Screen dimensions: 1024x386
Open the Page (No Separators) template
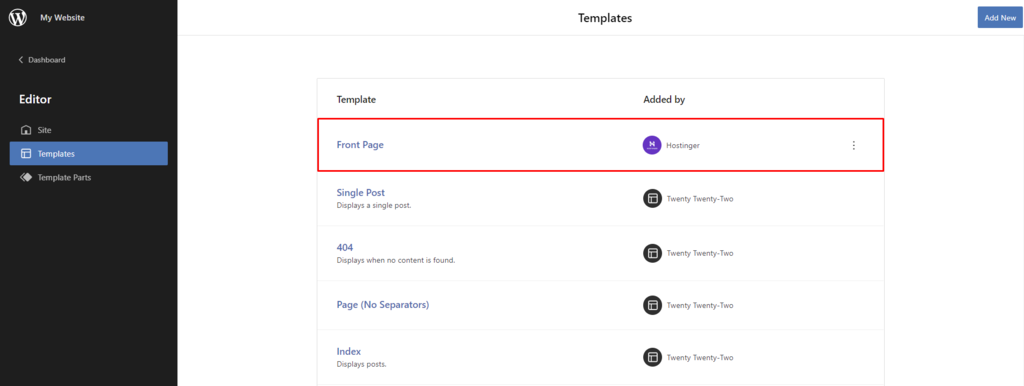click(383, 305)
